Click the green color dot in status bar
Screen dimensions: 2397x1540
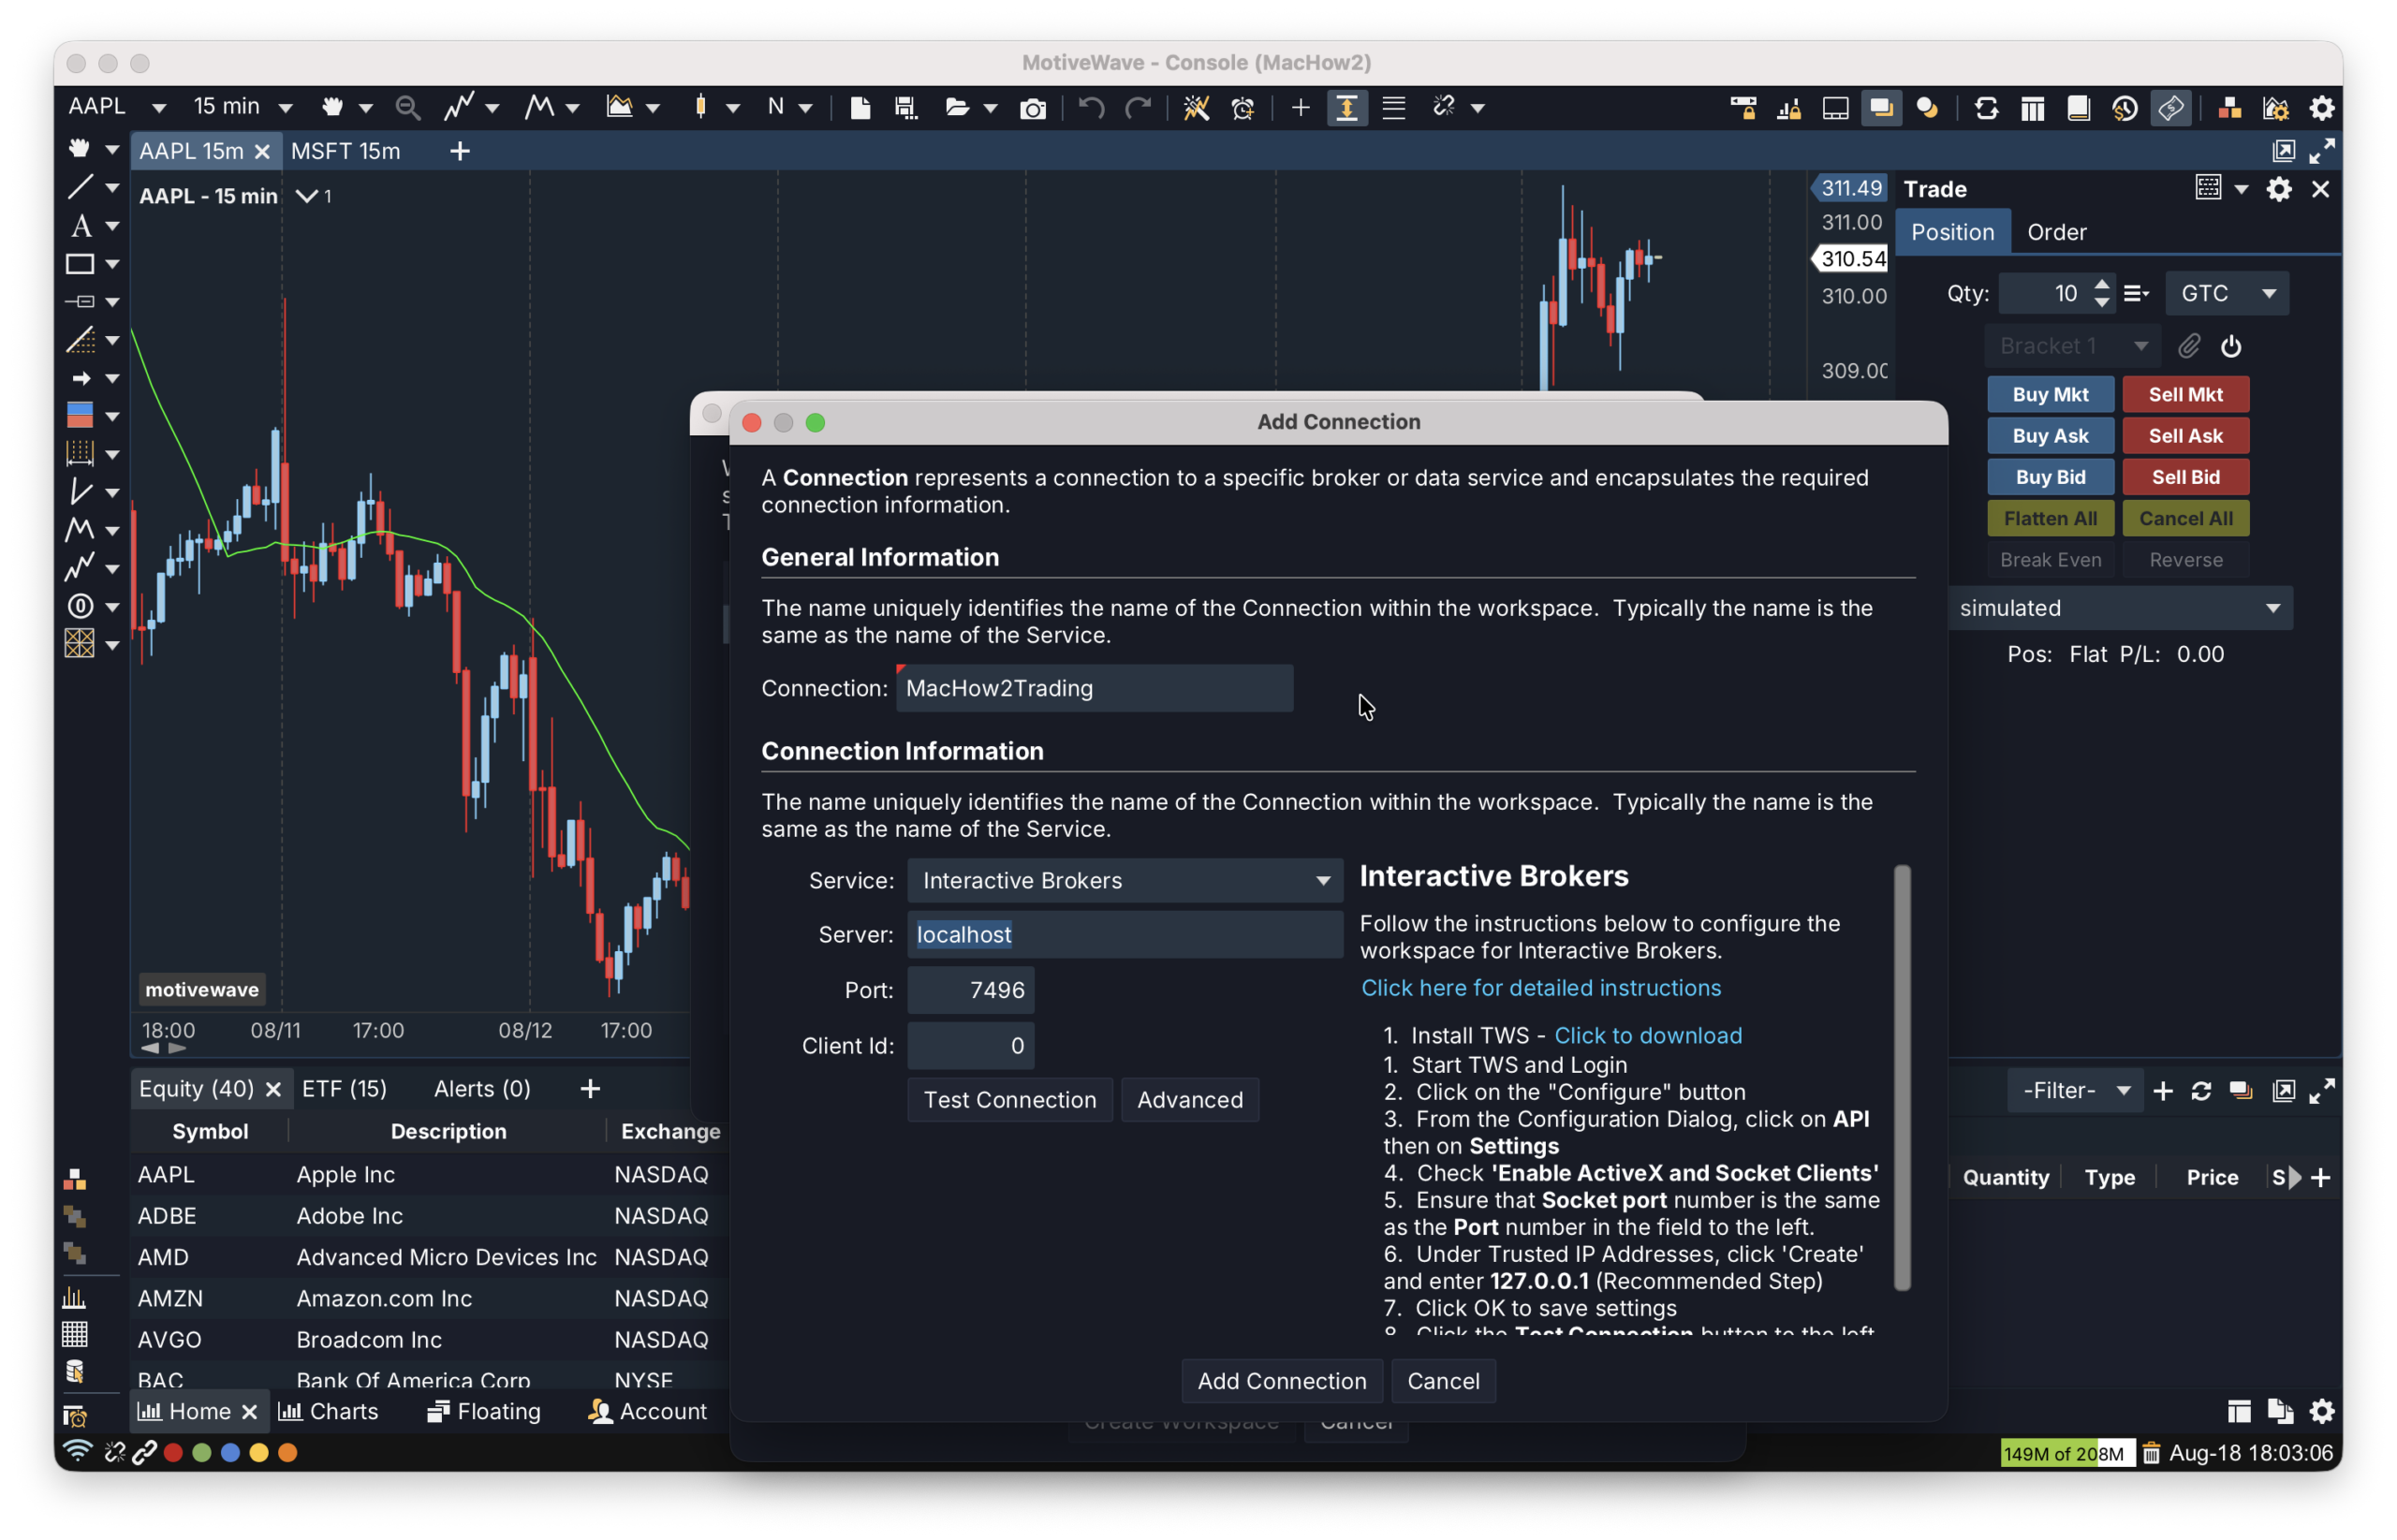click(x=202, y=1452)
